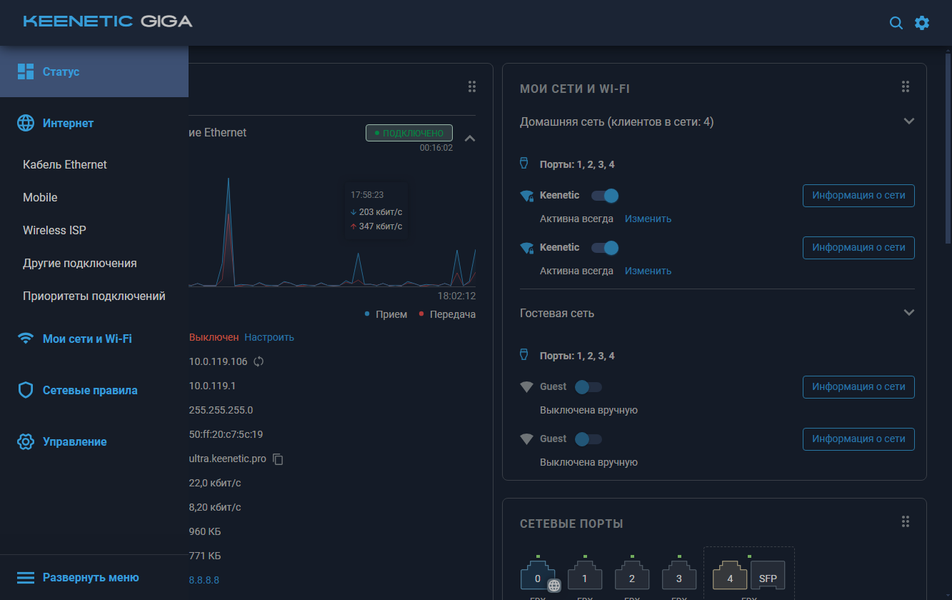Collapse the Гостевая сеть section

[909, 313]
